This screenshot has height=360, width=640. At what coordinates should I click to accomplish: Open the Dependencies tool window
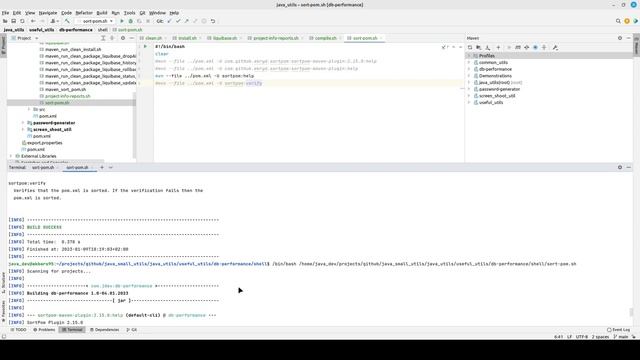coord(104,330)
